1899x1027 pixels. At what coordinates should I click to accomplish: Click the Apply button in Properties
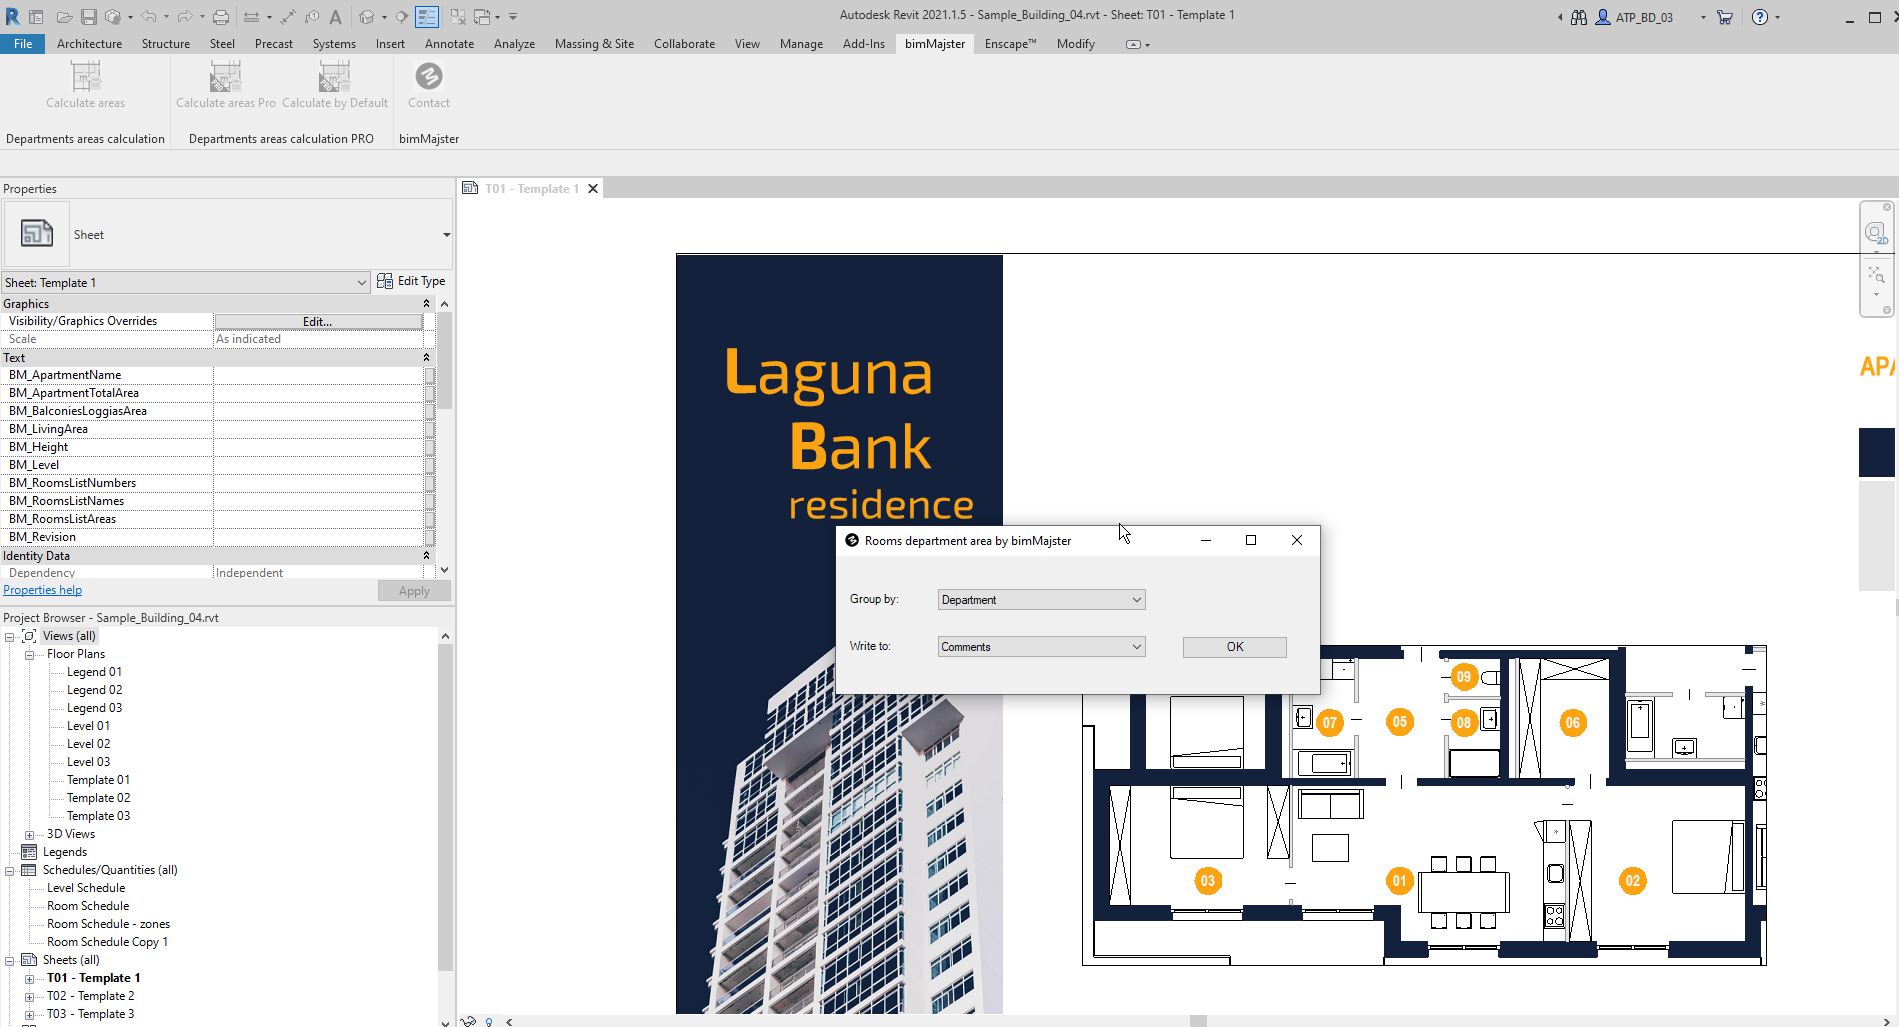[414, 591]
